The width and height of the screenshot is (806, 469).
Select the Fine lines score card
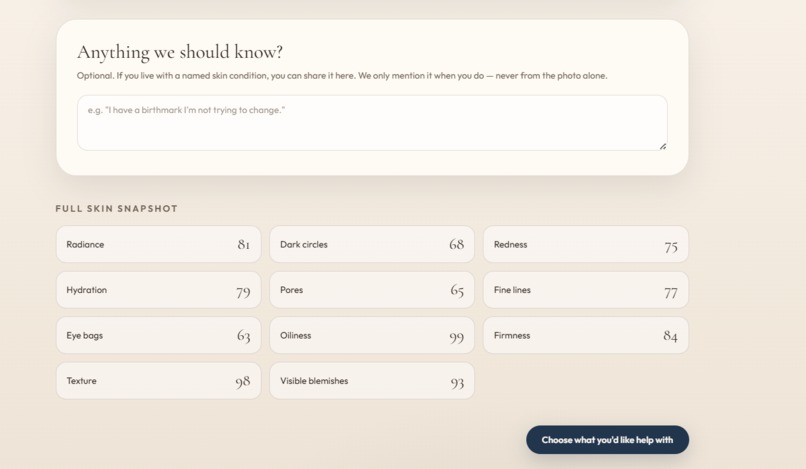(x=585, y=290)
